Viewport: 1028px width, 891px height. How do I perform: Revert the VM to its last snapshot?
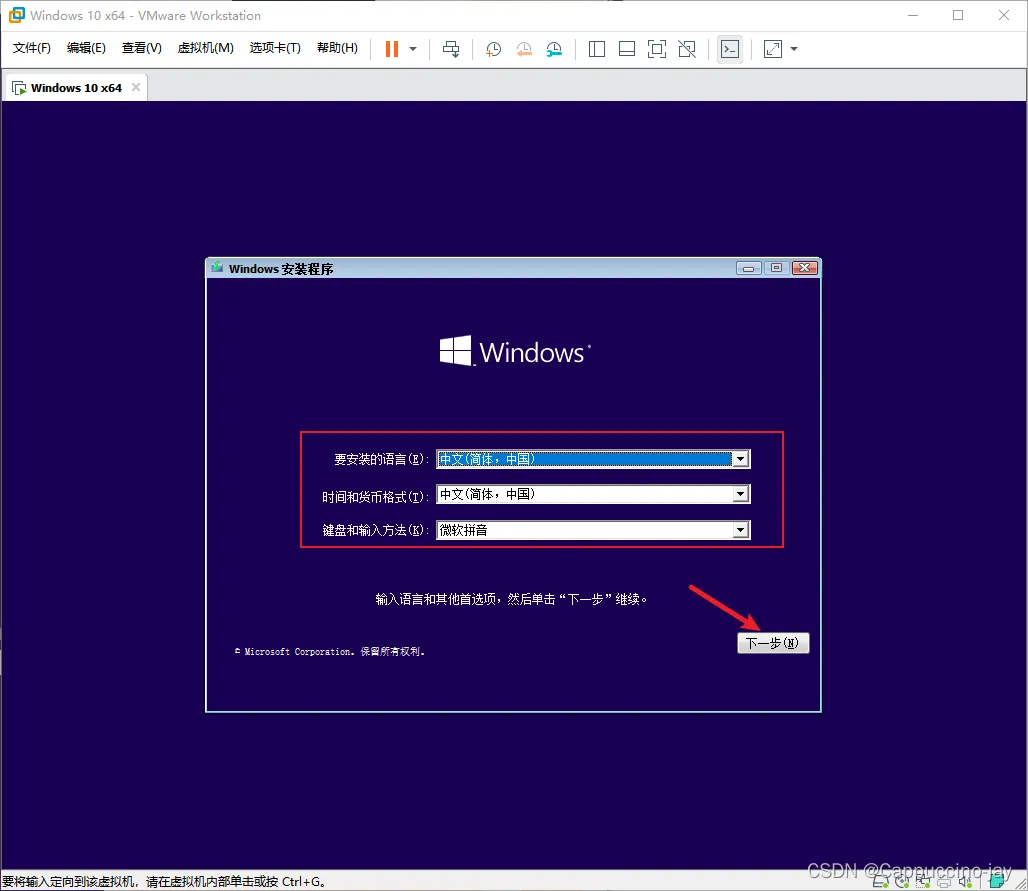click(524, 49)
